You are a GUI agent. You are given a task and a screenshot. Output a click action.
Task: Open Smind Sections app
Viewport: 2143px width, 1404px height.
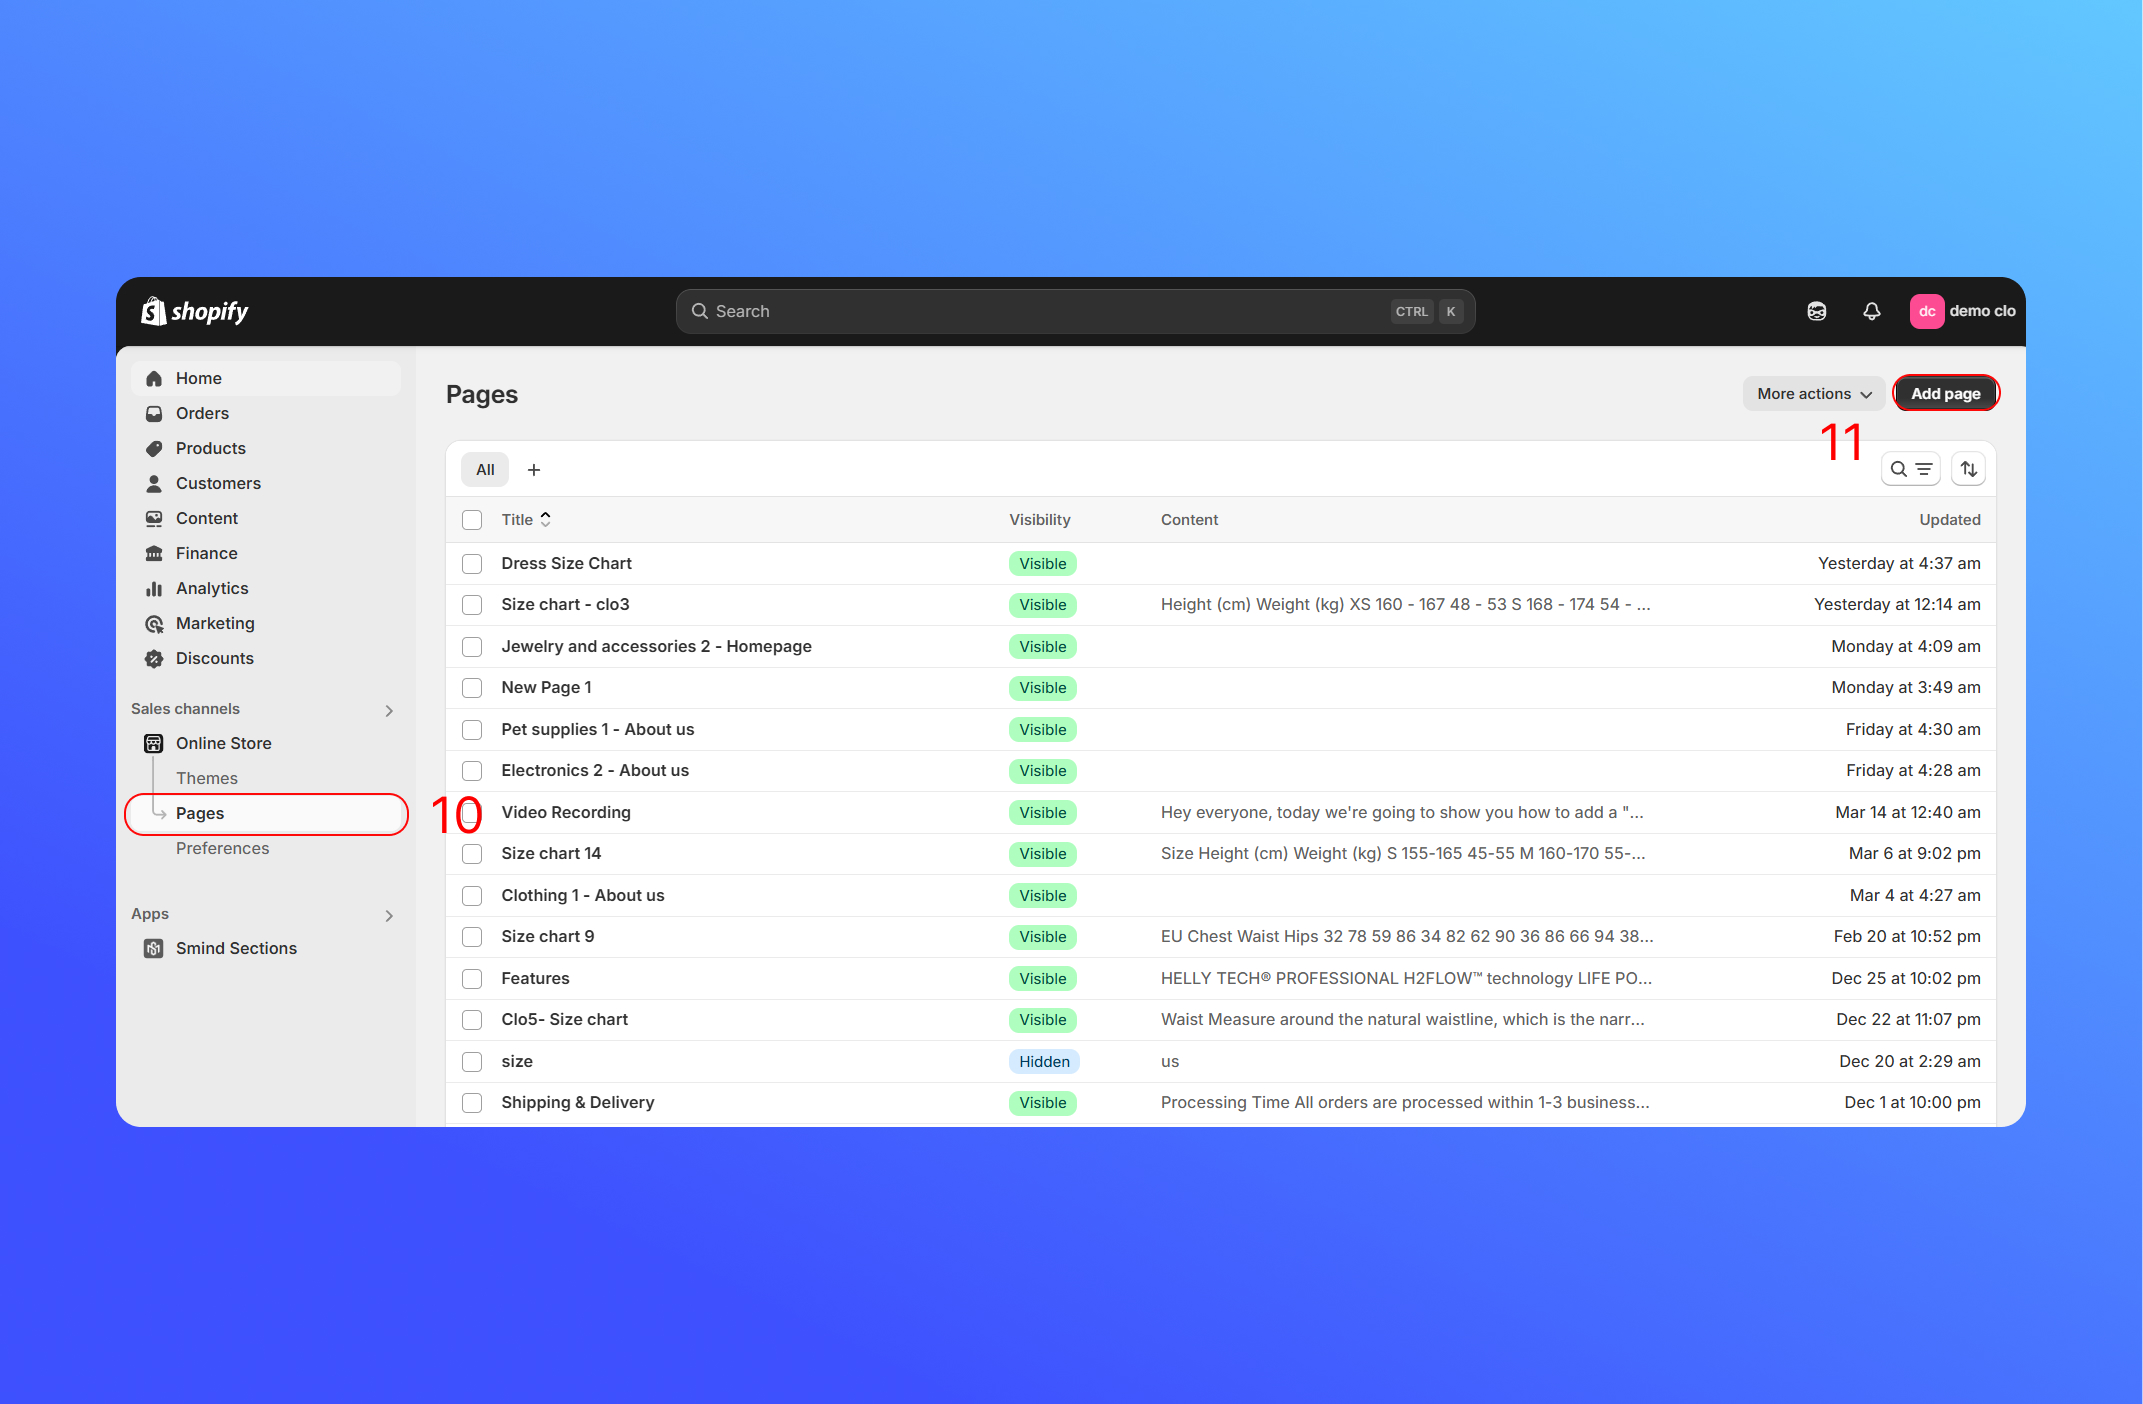pyautogui.click(x=235, y=948)
